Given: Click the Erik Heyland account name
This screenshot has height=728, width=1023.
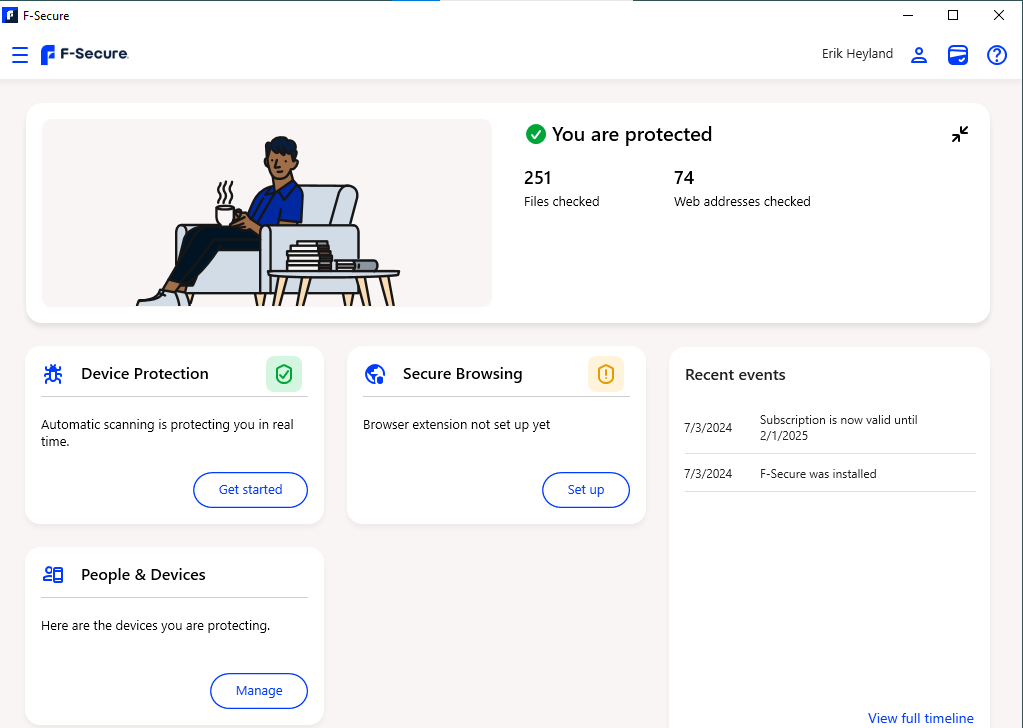Looking at the screenshot, I should (857, 54).
